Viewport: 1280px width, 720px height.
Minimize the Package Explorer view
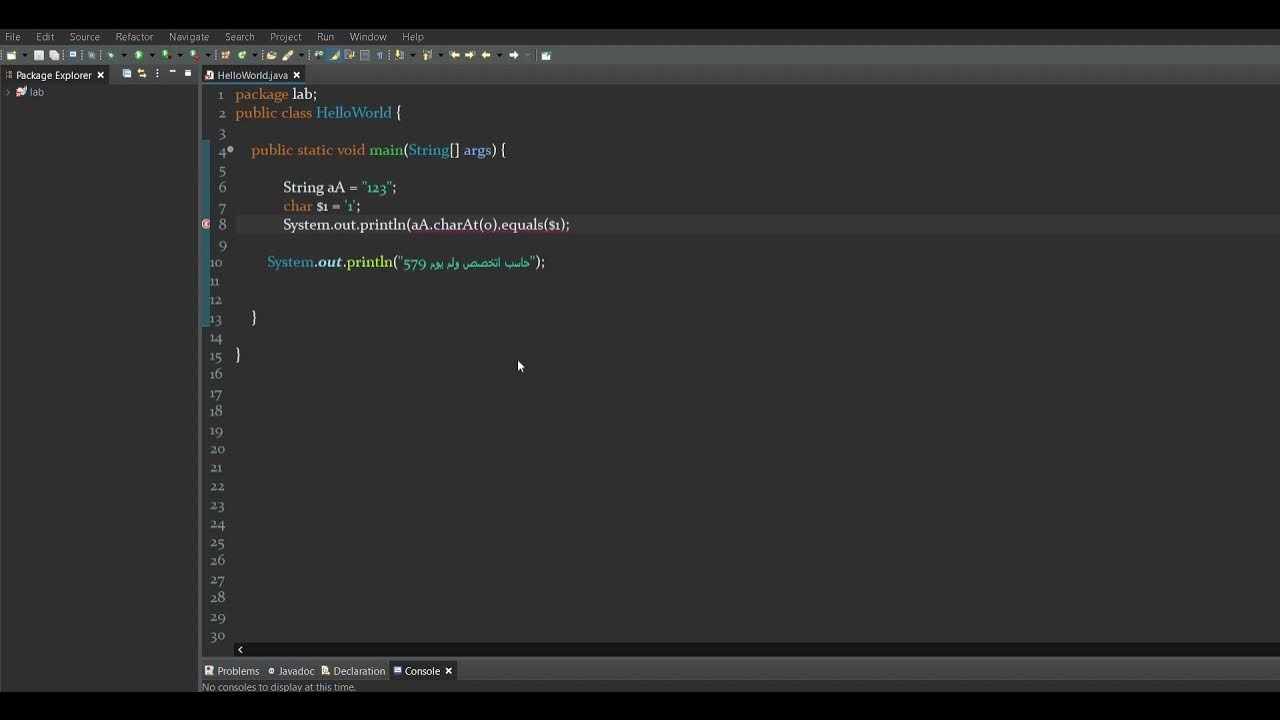tap(172, 72)
